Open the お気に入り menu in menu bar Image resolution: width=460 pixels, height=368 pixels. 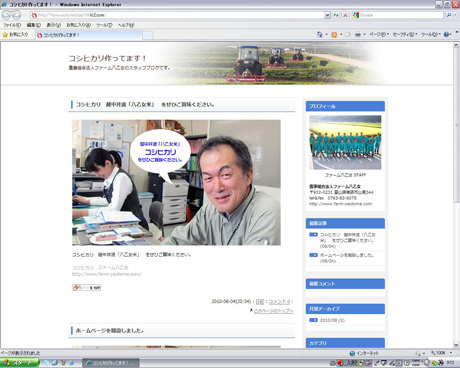tap(78, 25)
